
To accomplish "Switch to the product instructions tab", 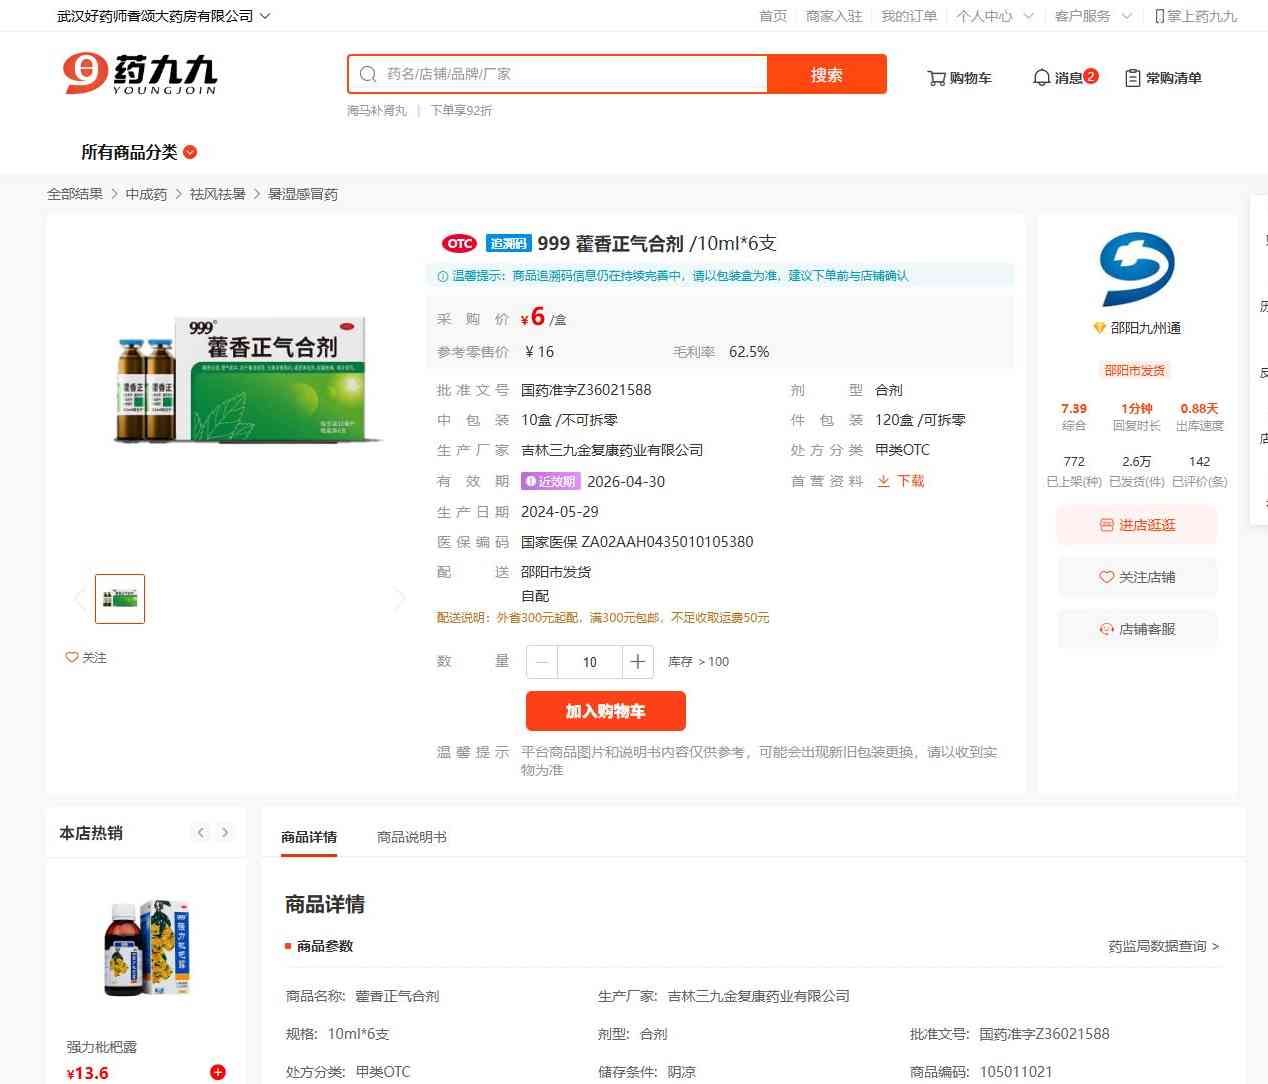I will pyautogui.click(x=411, y=837).
